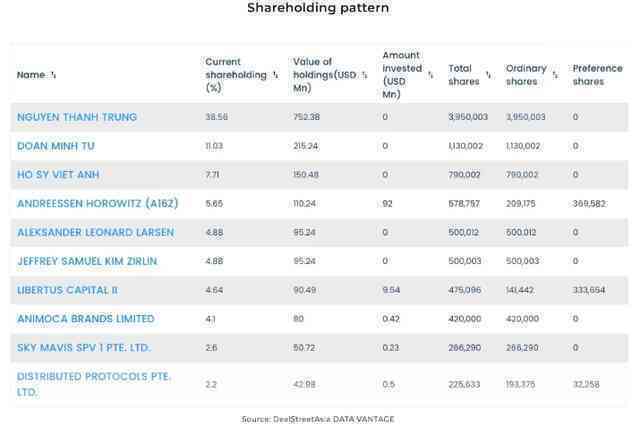Select amount invested value 92

(x=387, y=204)
